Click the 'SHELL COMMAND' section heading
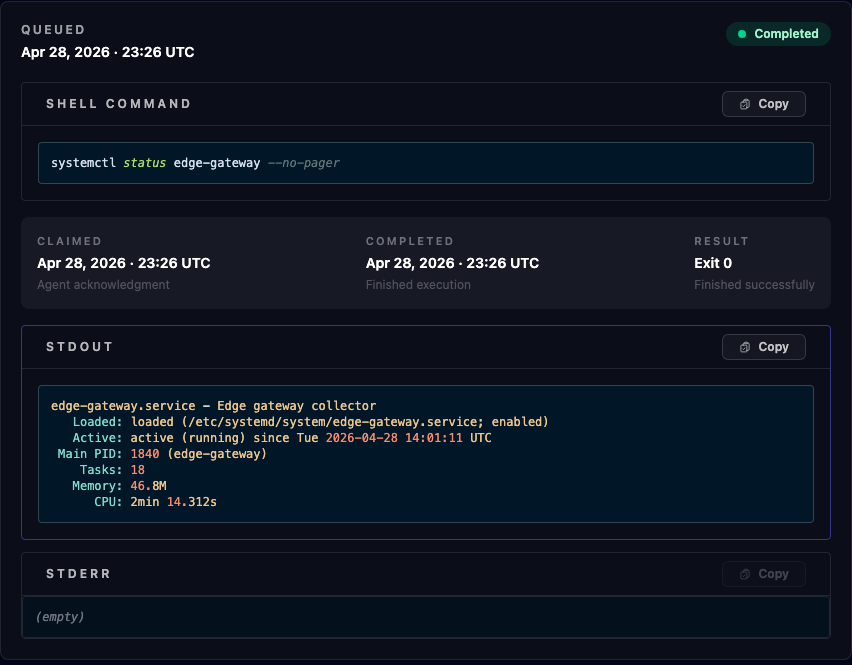Screen dimensions: 852x665 tap(118, 104)
